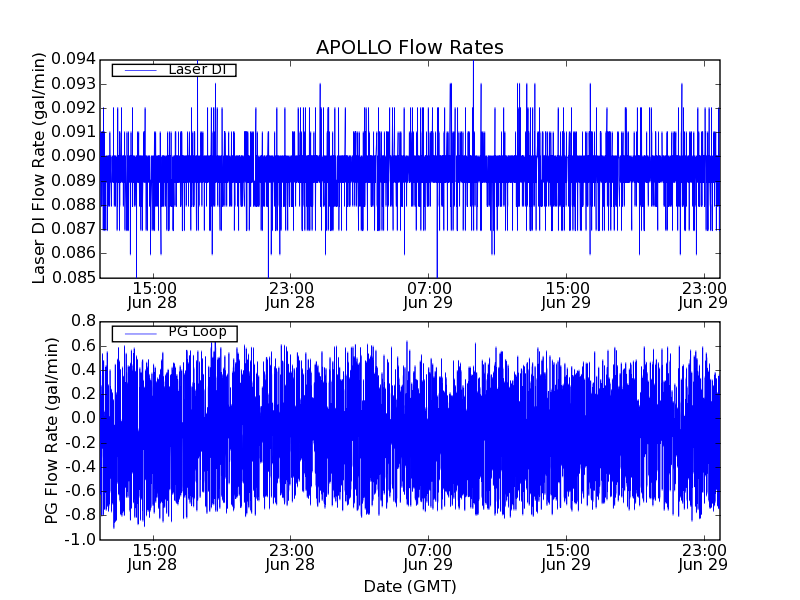
Task: Select the blue line sample in PG Loop legend
Action: click(137, 333)
